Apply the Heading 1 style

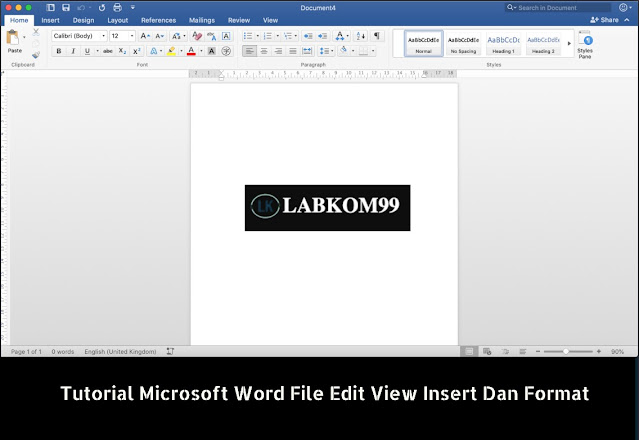(x=503, y=44)
